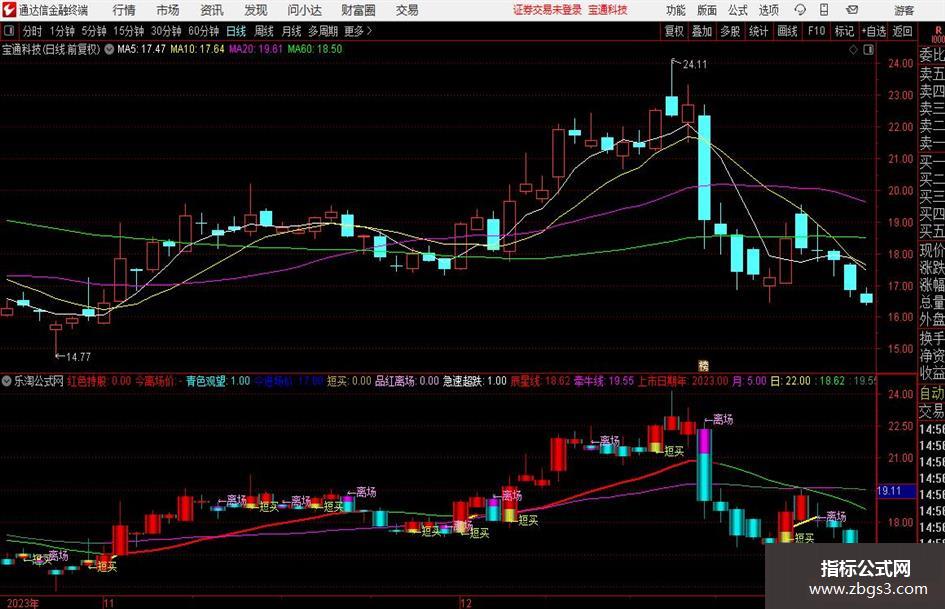
Task: Click the 复权 toolbar button
Action: (x=674, y=31)
